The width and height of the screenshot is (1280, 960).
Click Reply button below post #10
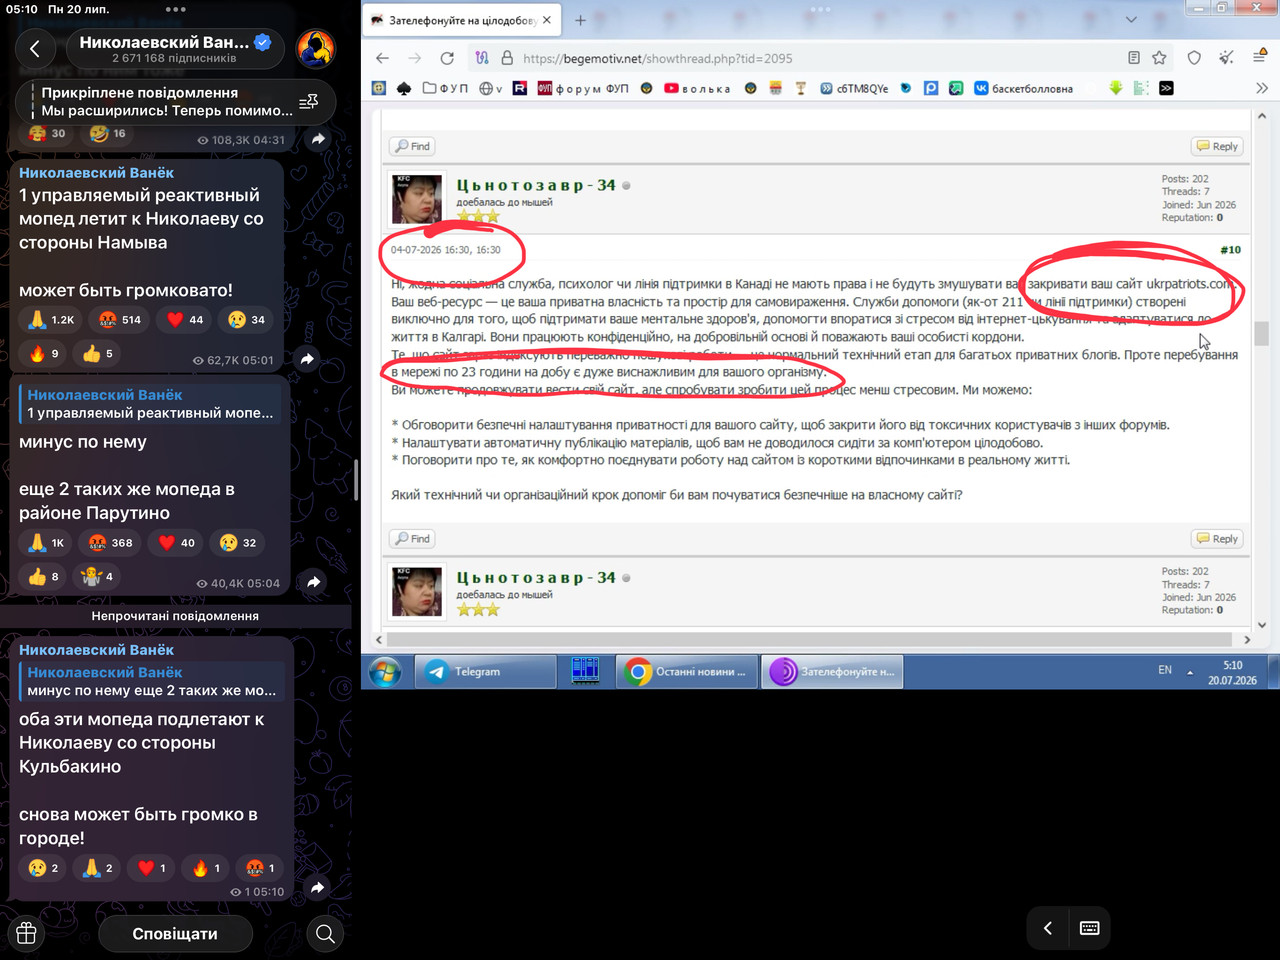(x=1217, y=538)
